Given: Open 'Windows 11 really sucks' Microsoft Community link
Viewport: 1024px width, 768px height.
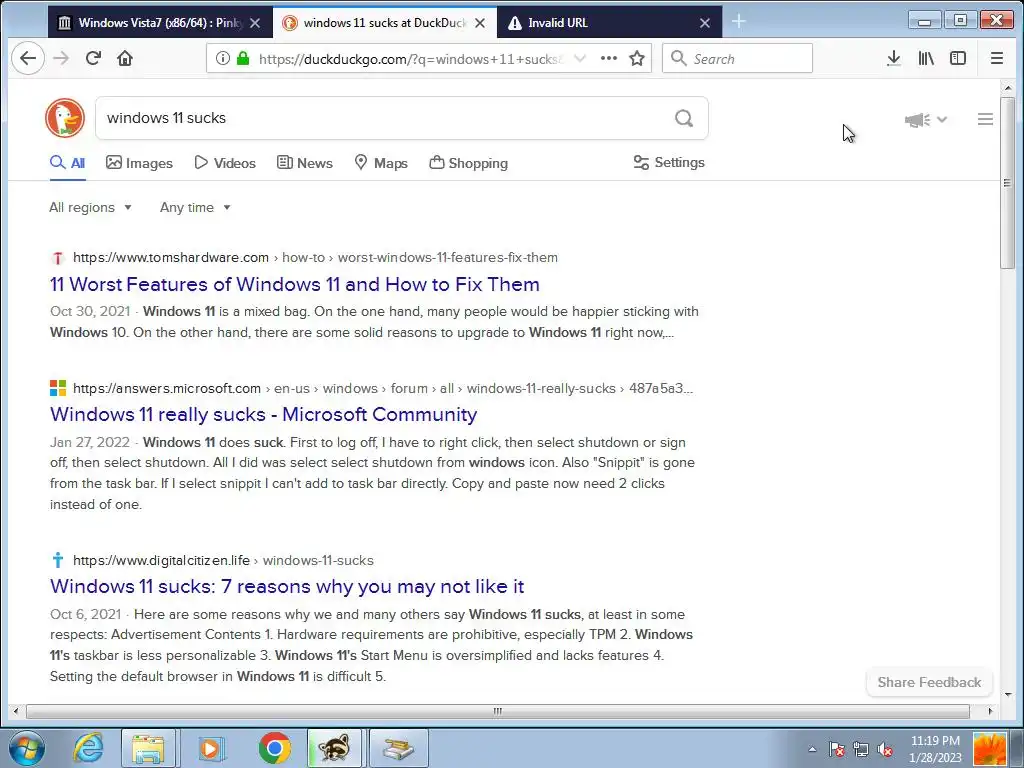Looking at the screenshot, I should 263,415.
